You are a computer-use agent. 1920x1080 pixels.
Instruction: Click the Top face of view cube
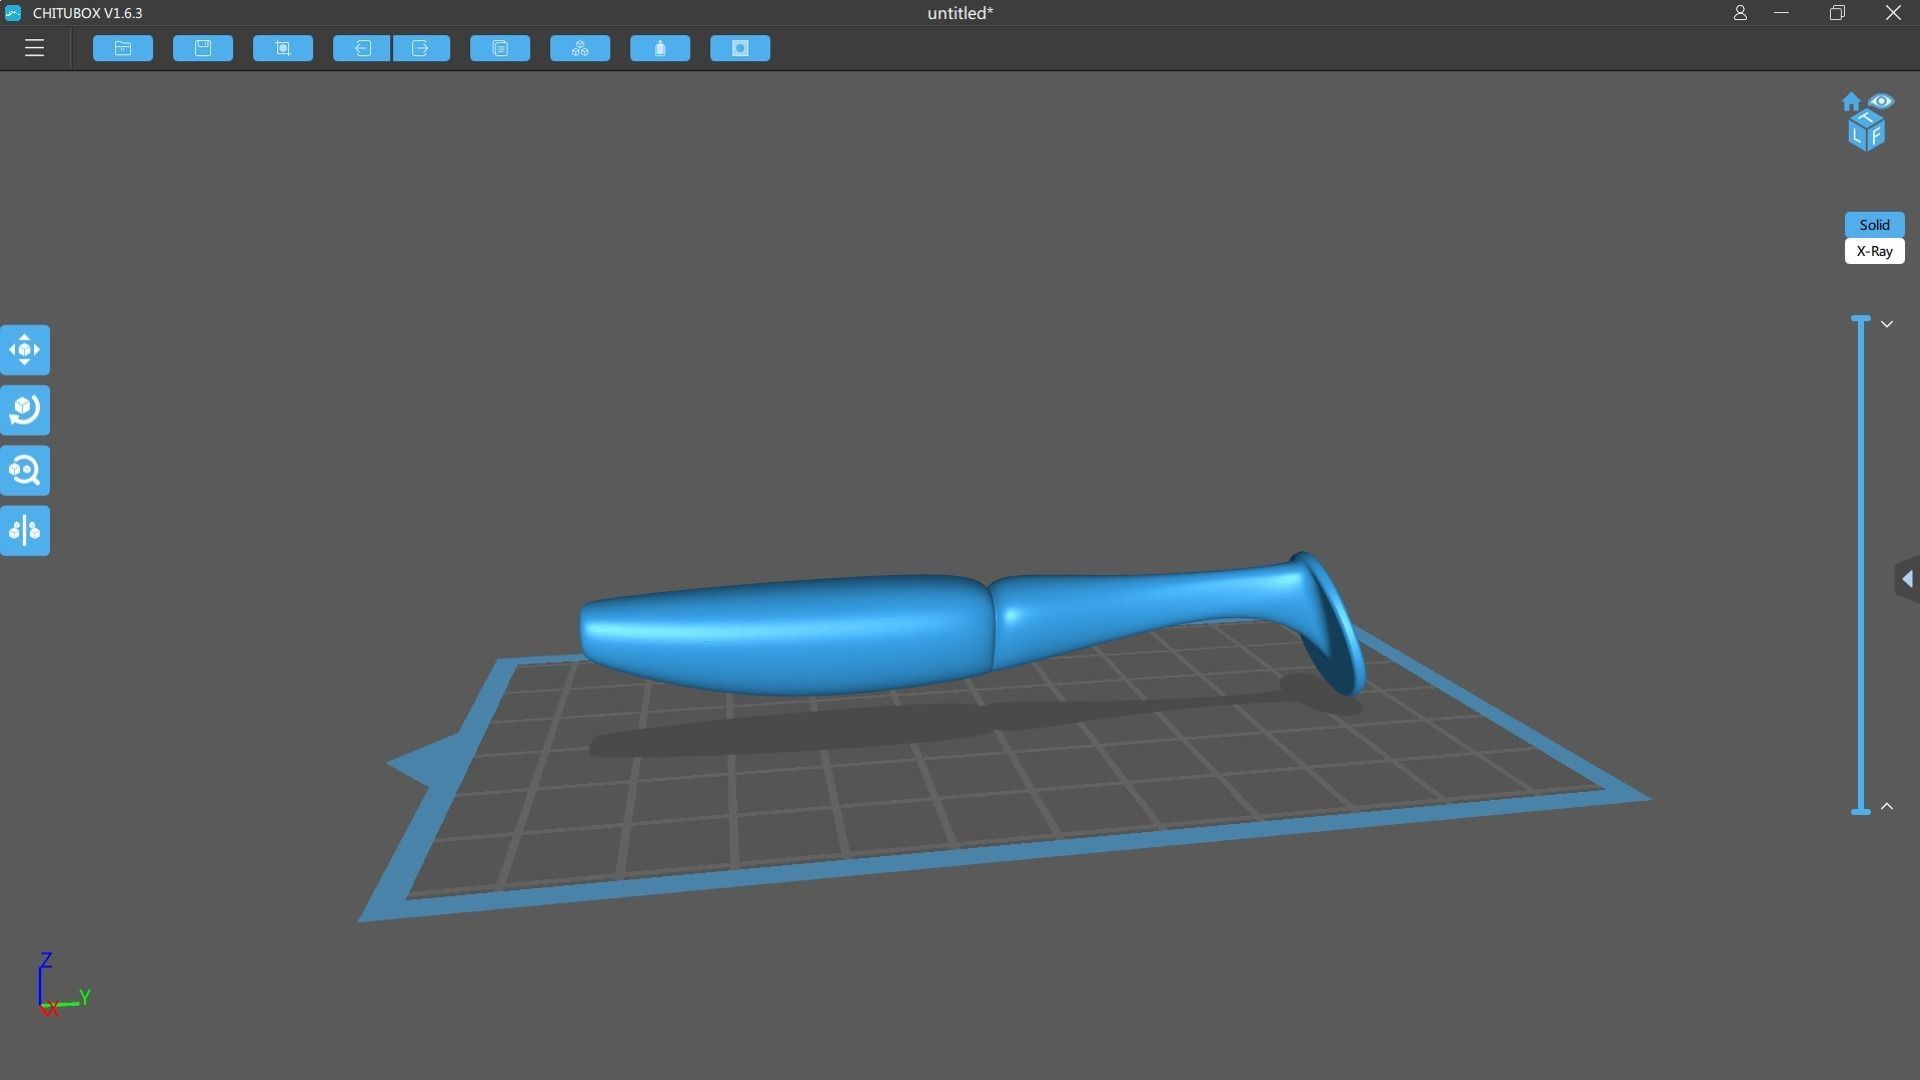(1866, 118)
